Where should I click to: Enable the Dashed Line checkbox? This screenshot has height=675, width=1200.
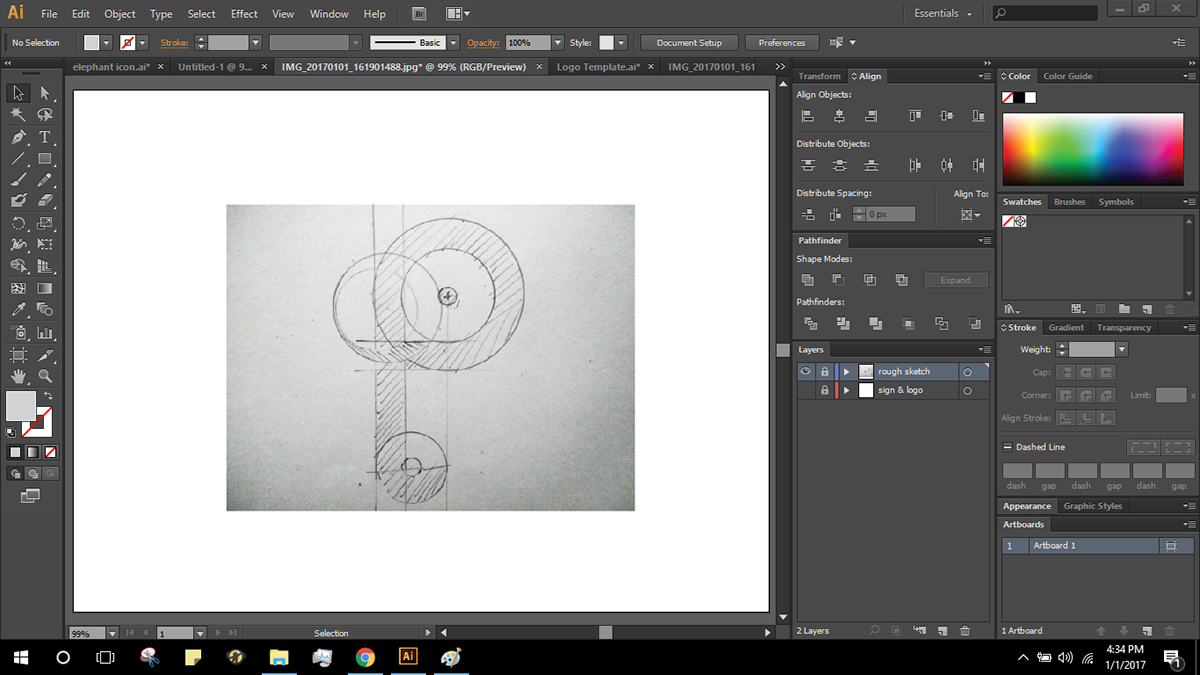[1007, 447]
